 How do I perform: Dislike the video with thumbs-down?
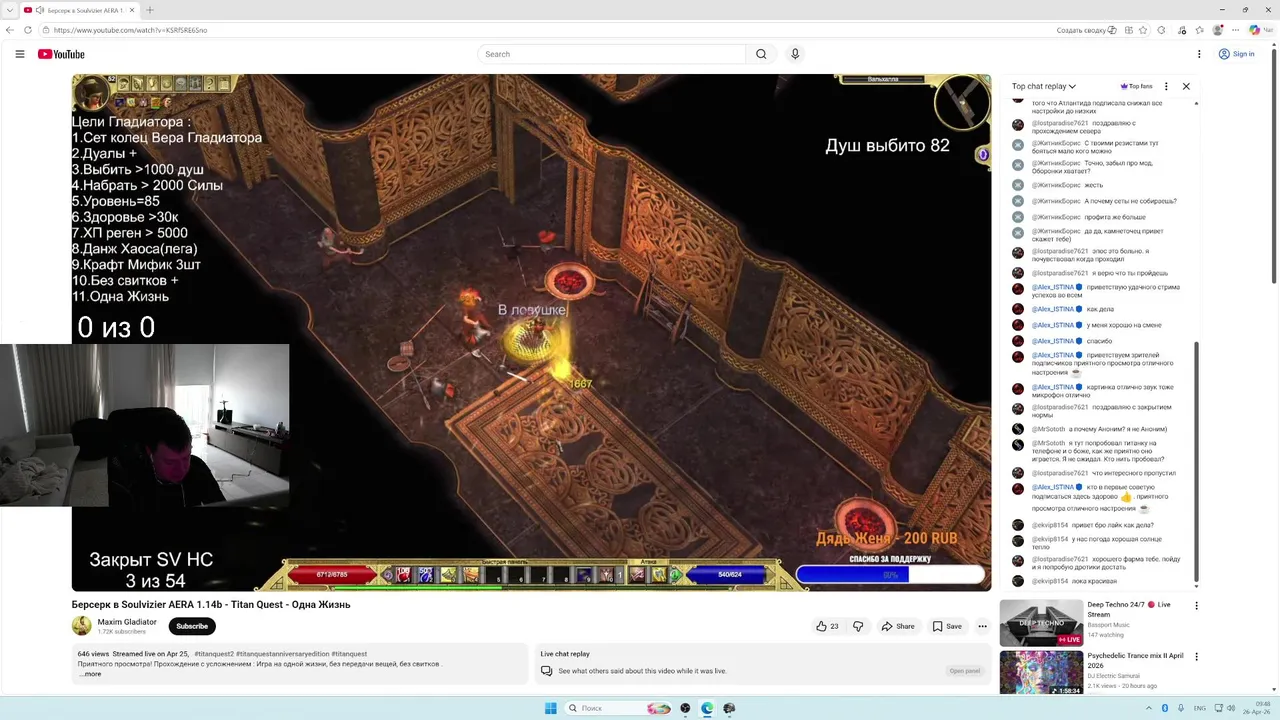point(858,626)
